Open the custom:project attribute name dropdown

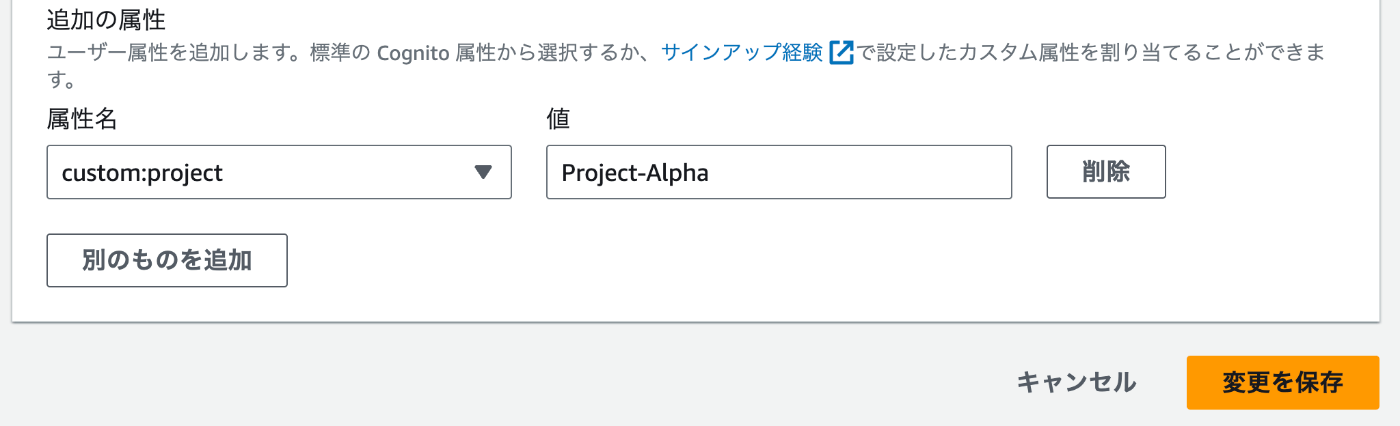279,172
